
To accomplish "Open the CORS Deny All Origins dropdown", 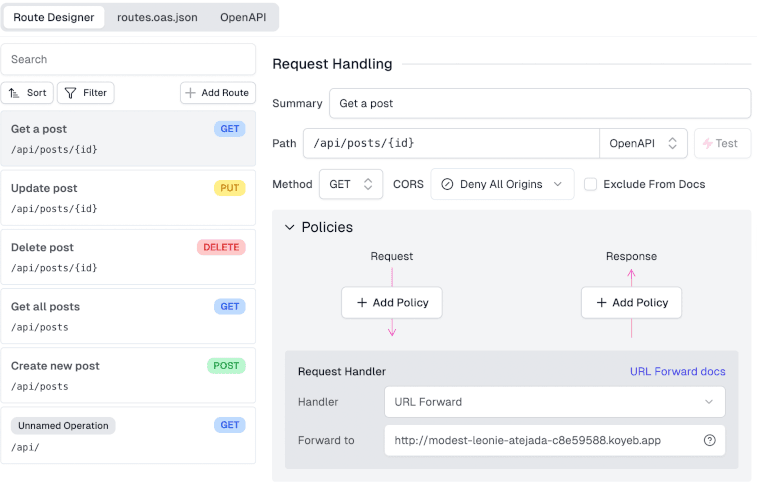I will click(x=502, y=184).
